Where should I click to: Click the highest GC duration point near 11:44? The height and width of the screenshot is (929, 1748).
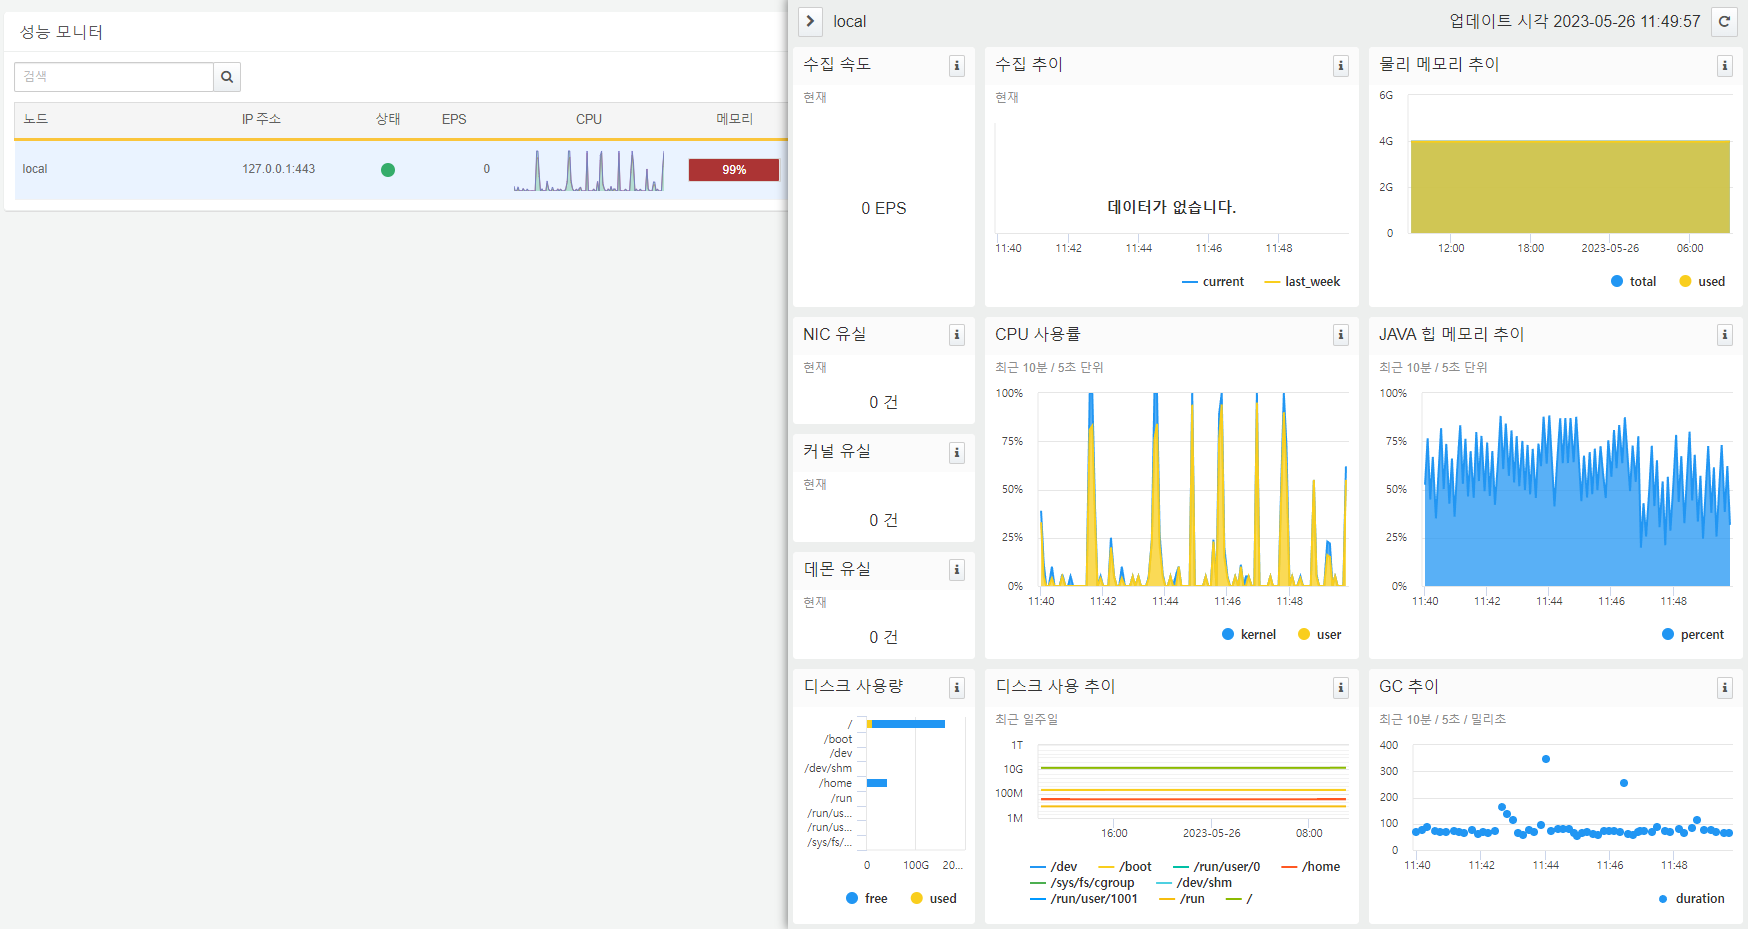click(1546, 759)
